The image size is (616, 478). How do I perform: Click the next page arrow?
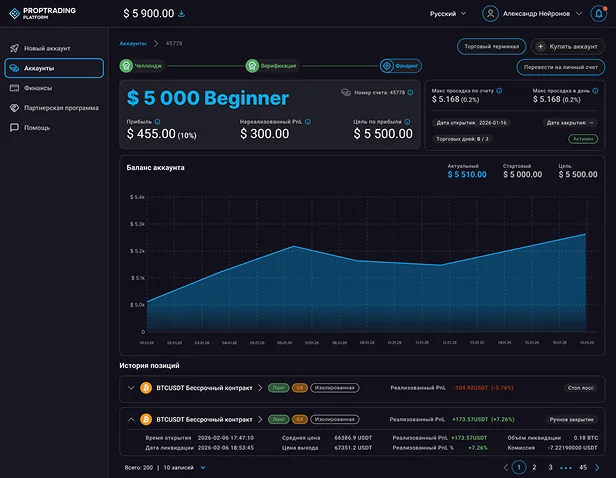click(x=597, y=467)
